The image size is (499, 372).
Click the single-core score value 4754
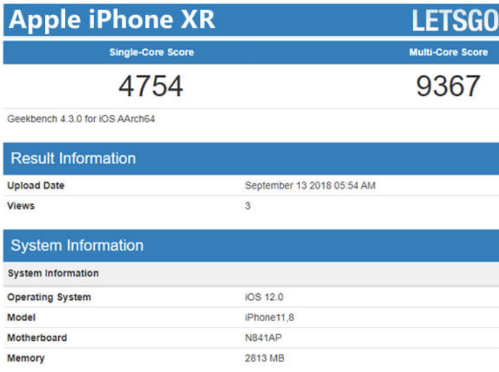click(151, 86)
